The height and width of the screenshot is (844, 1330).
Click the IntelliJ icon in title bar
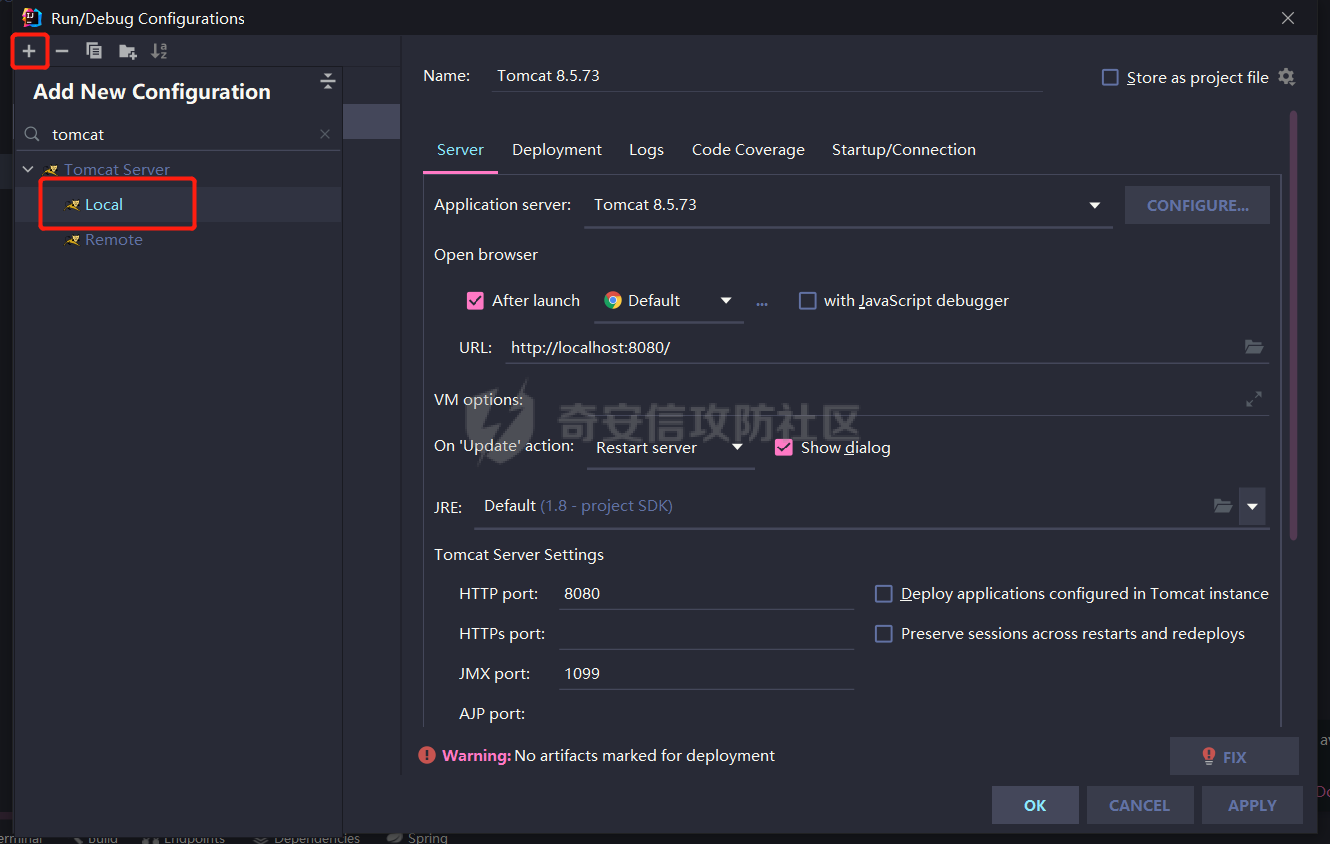32,17
